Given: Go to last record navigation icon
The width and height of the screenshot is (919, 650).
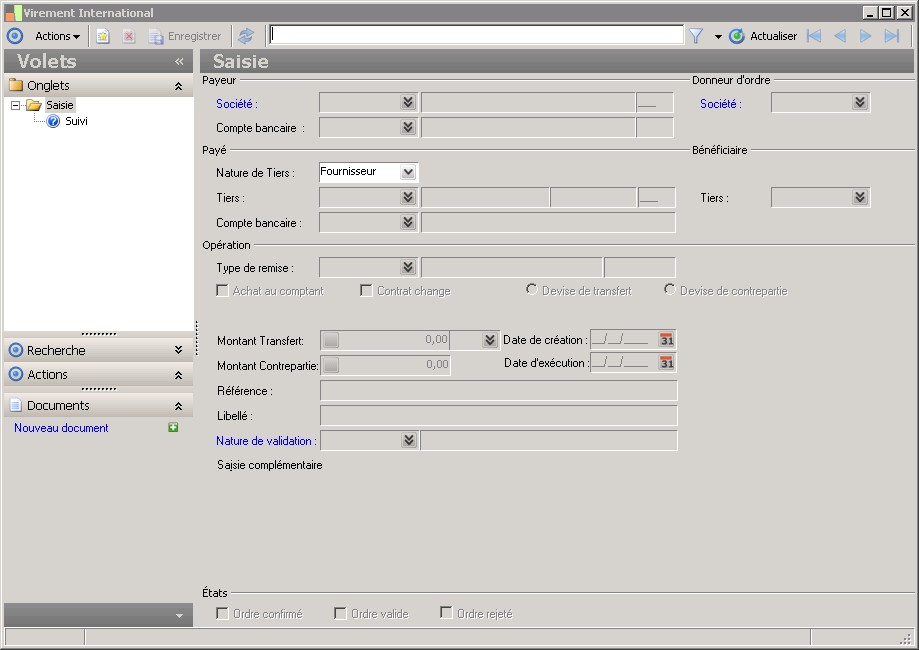Looking at the screenshot, I should click(x=891, y=36).
